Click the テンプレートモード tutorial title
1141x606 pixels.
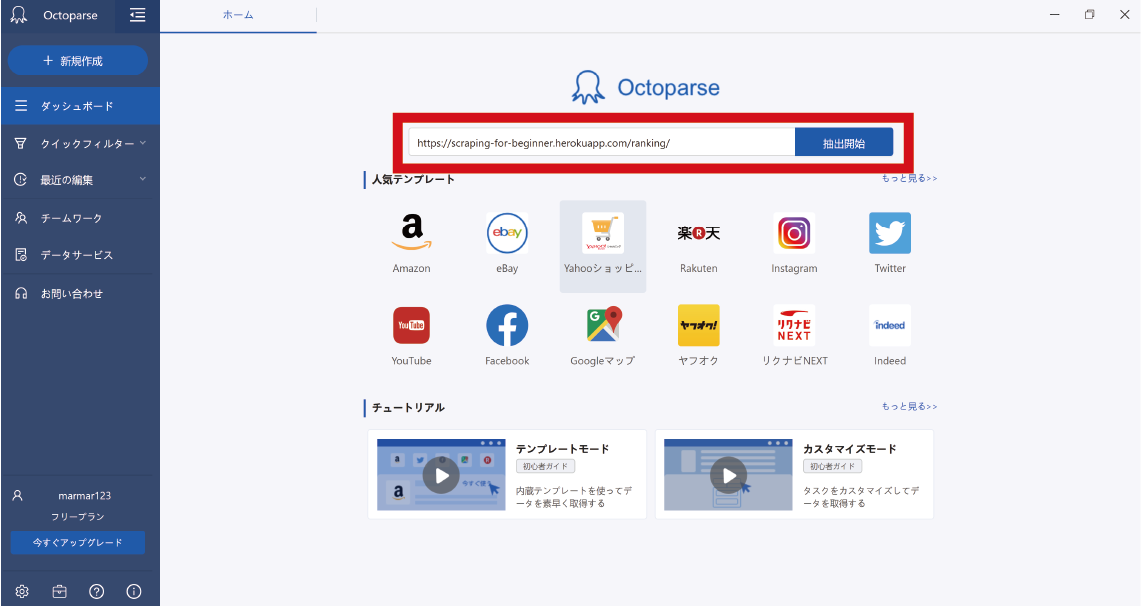(x=562, y=449)
